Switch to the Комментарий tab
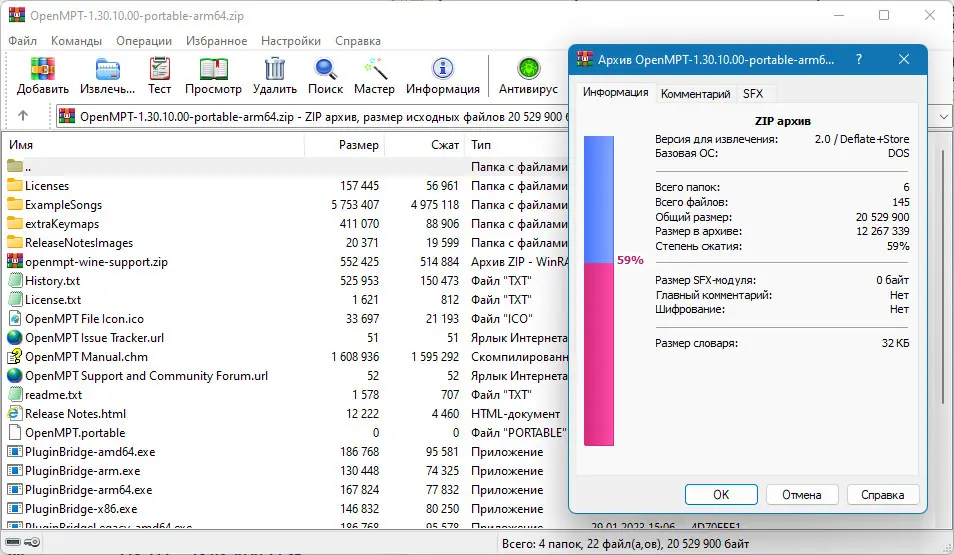Image resolution: width=954 pixels, height=555 pixels. (x=695, y=94)
